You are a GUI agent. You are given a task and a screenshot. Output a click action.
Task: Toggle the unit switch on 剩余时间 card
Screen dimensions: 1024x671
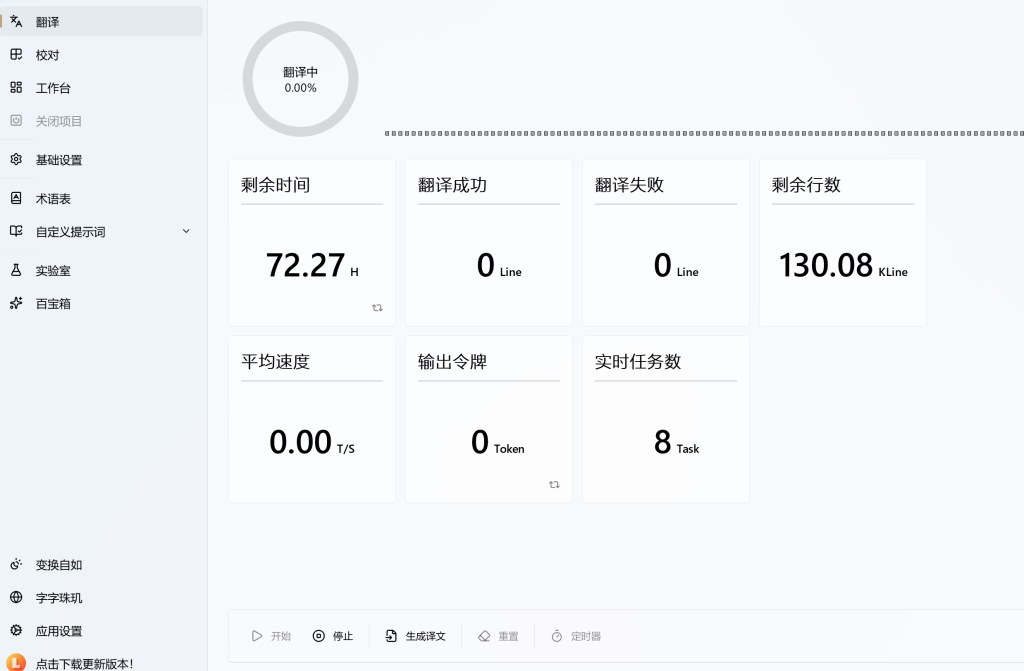377,308
